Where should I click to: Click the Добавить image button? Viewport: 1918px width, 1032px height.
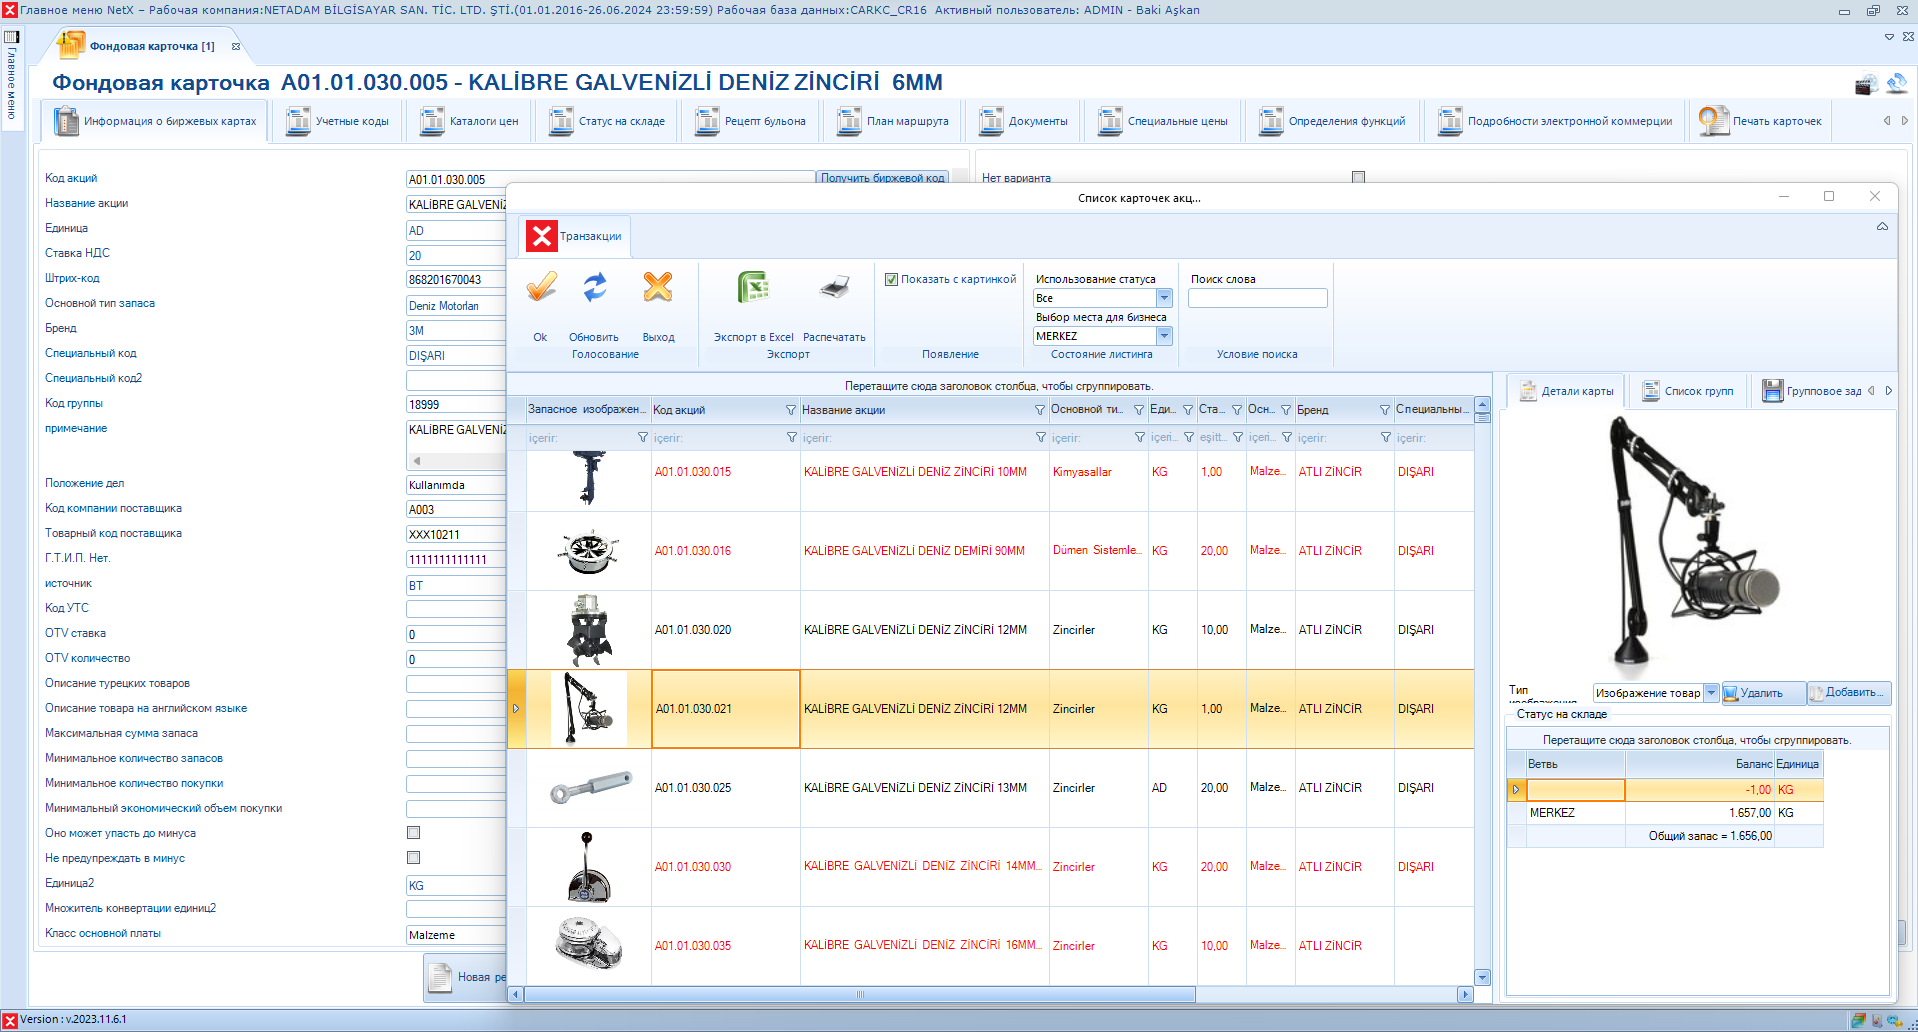pos(1848,693)
